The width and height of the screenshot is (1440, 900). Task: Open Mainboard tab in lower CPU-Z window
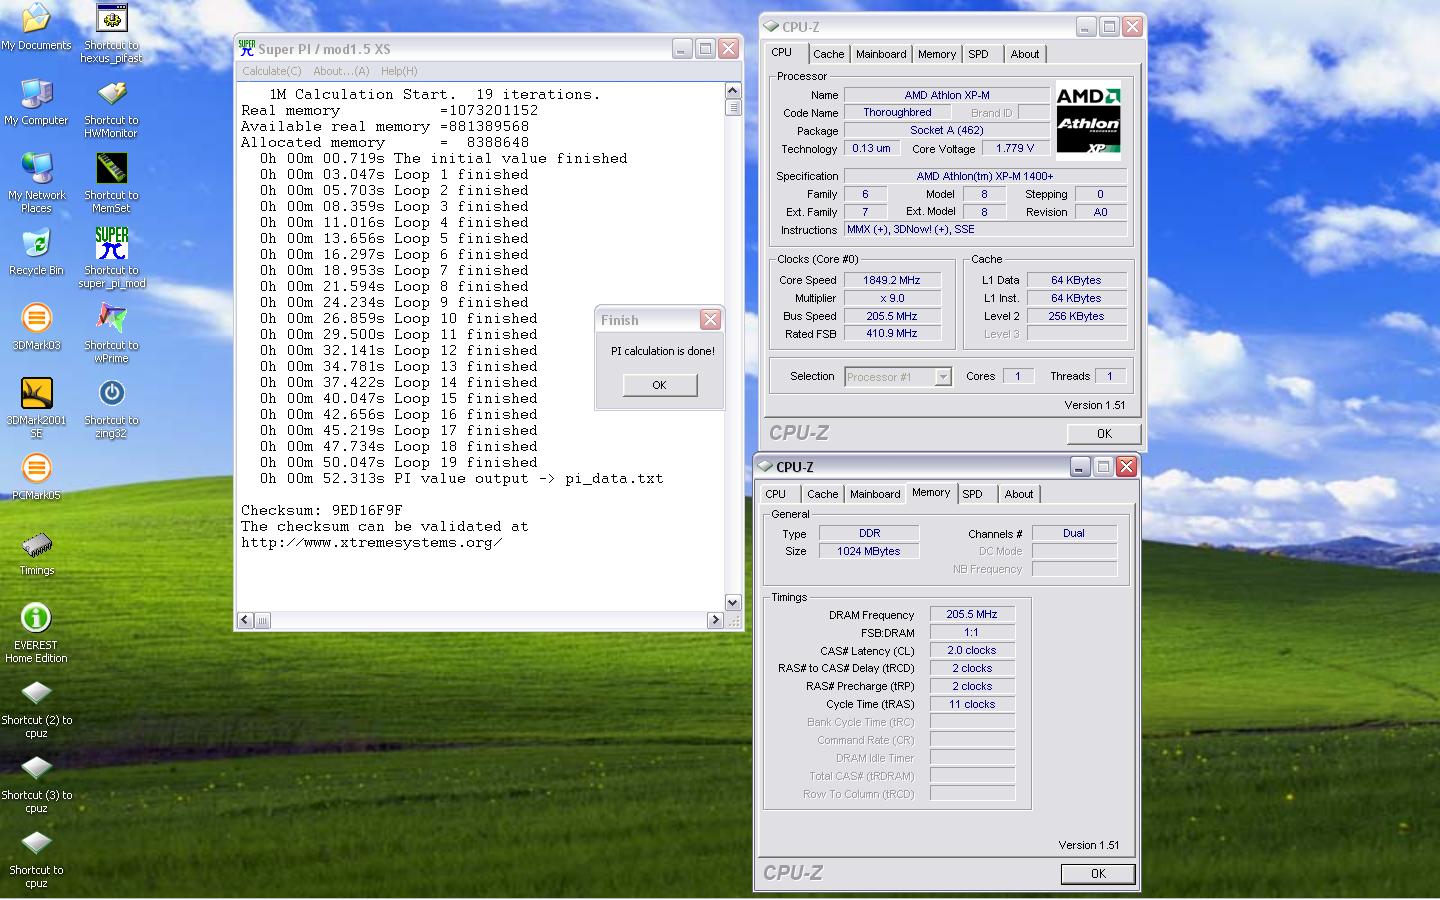(x=875, y=494)
